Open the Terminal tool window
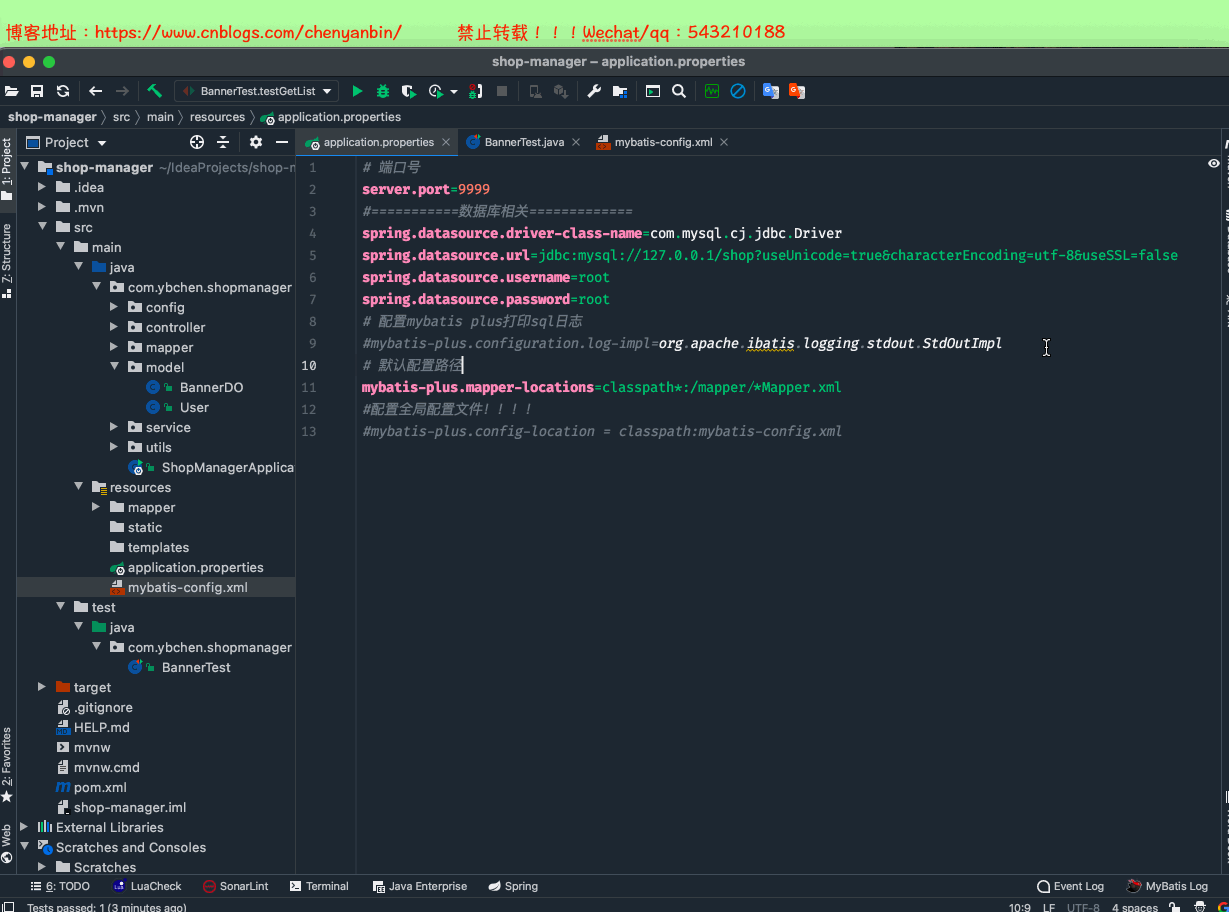The height and width of the screenshot is (912, 1229). pyautogui.click(x=319, y=886)
